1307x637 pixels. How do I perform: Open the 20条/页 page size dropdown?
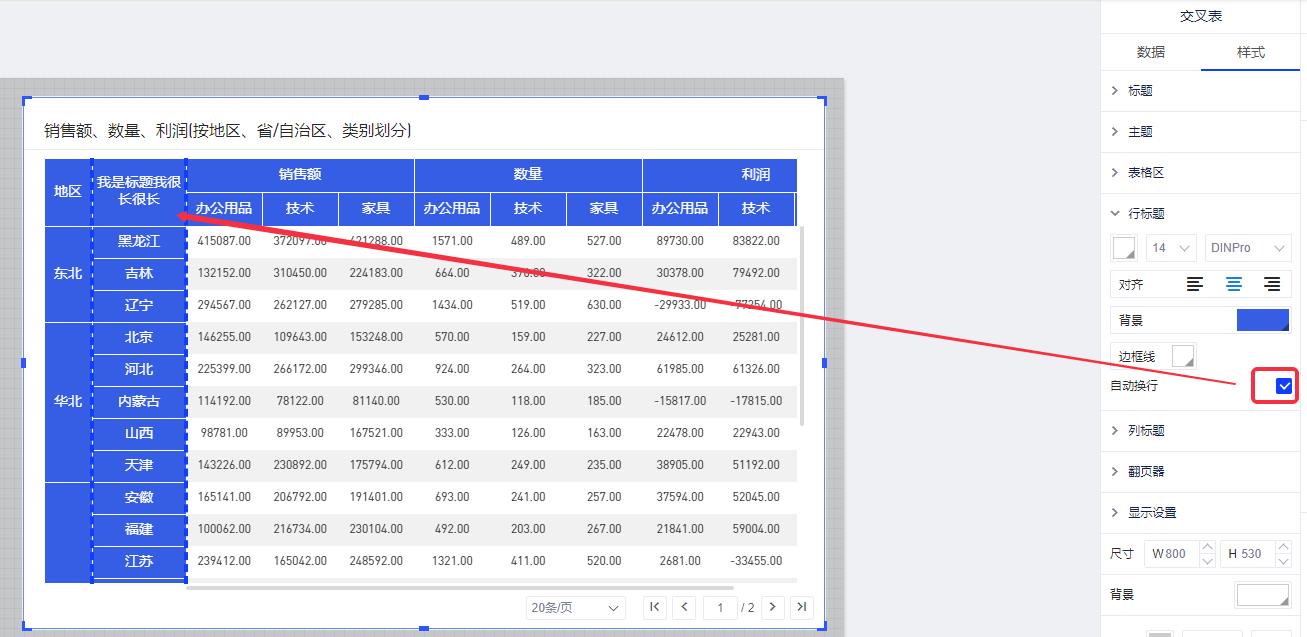coord(575,608)
